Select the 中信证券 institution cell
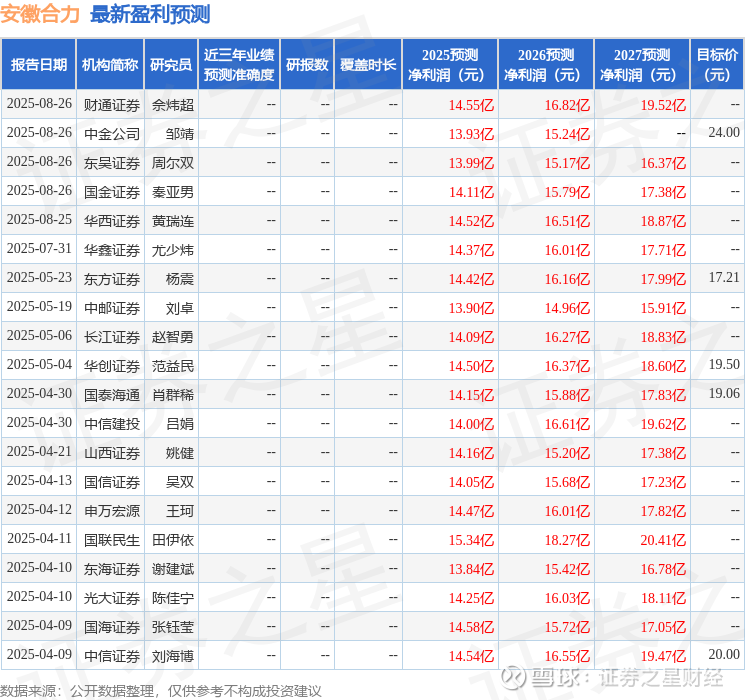 coord(112,656)
